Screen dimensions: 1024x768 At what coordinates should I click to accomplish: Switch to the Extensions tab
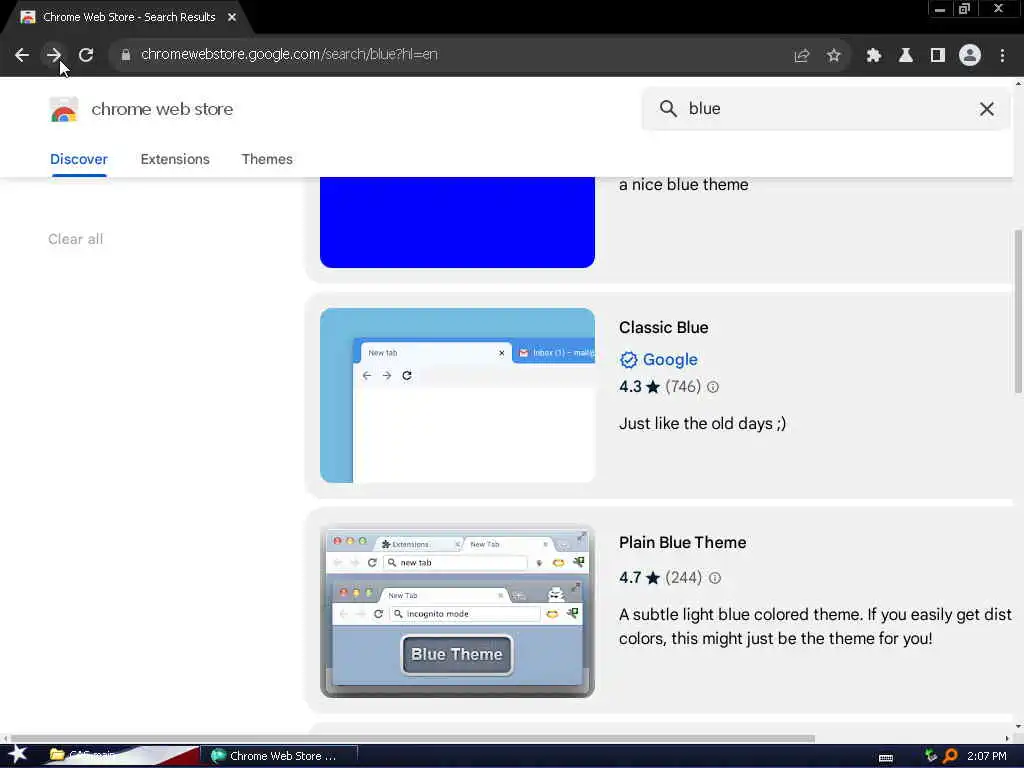click(175, 159)
